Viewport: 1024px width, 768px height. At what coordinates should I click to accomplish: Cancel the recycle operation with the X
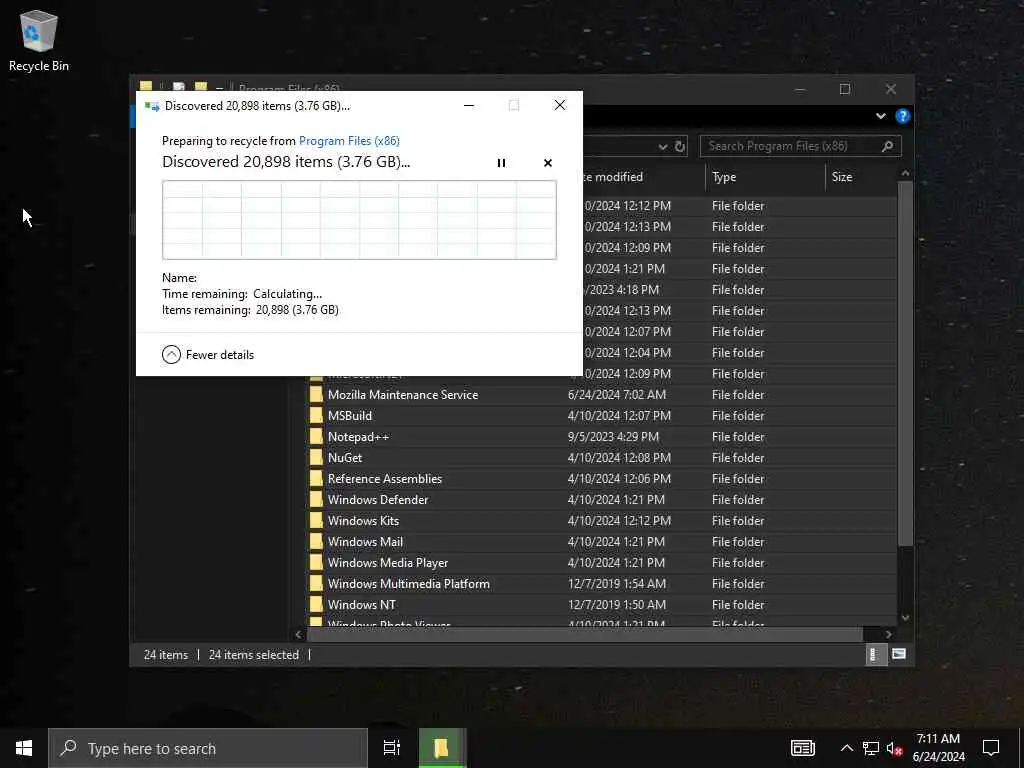[x=548, y=163]
